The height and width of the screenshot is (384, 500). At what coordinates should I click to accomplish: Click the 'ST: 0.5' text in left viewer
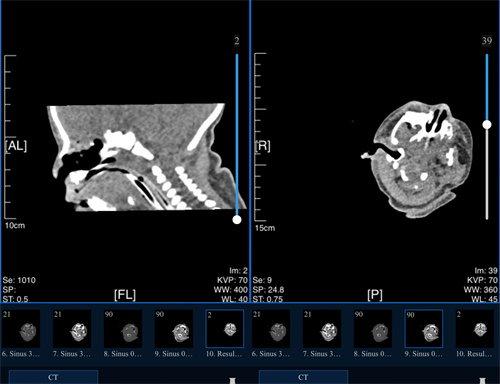coord(15,299)
